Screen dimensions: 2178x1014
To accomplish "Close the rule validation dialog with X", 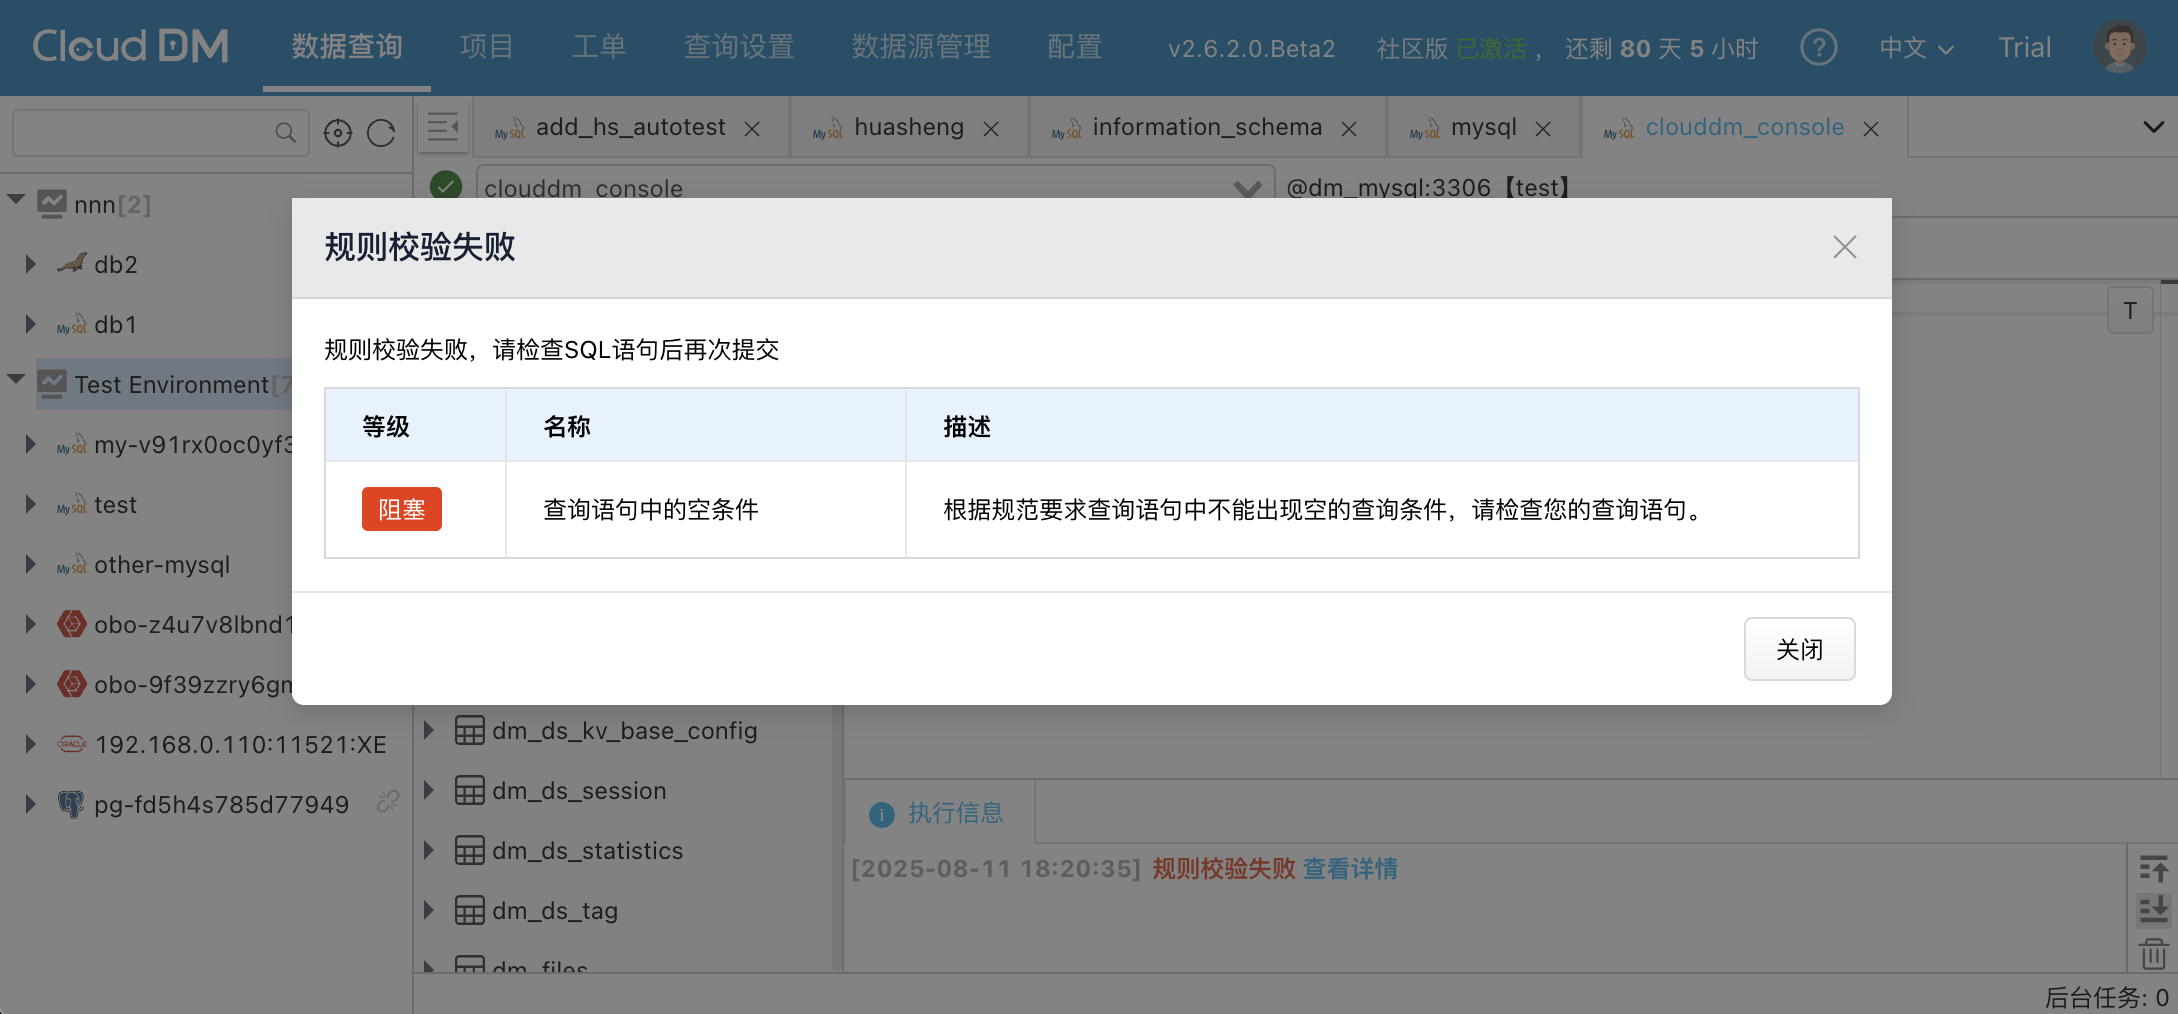I will (1844, 247).
